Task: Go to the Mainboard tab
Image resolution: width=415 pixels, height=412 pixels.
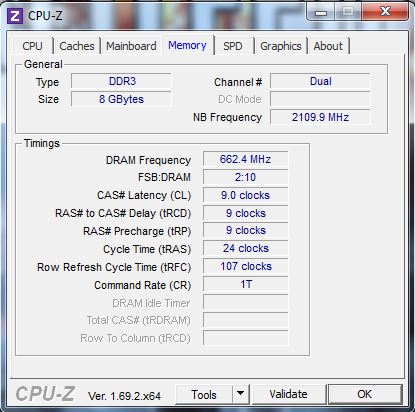Action: [131, 46]
